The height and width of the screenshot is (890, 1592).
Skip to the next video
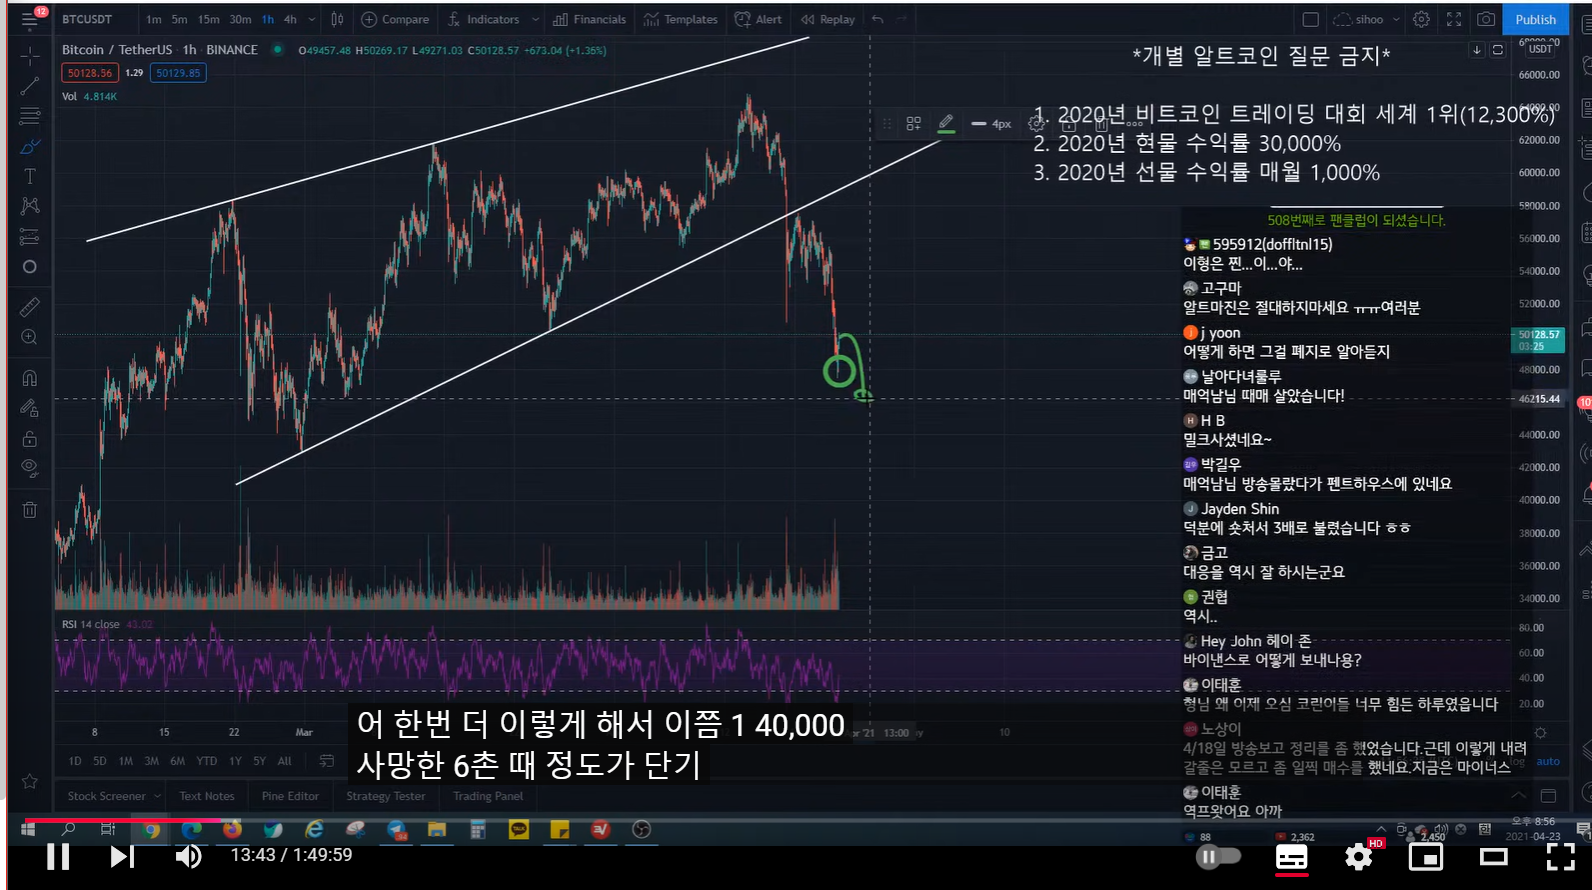122,856
